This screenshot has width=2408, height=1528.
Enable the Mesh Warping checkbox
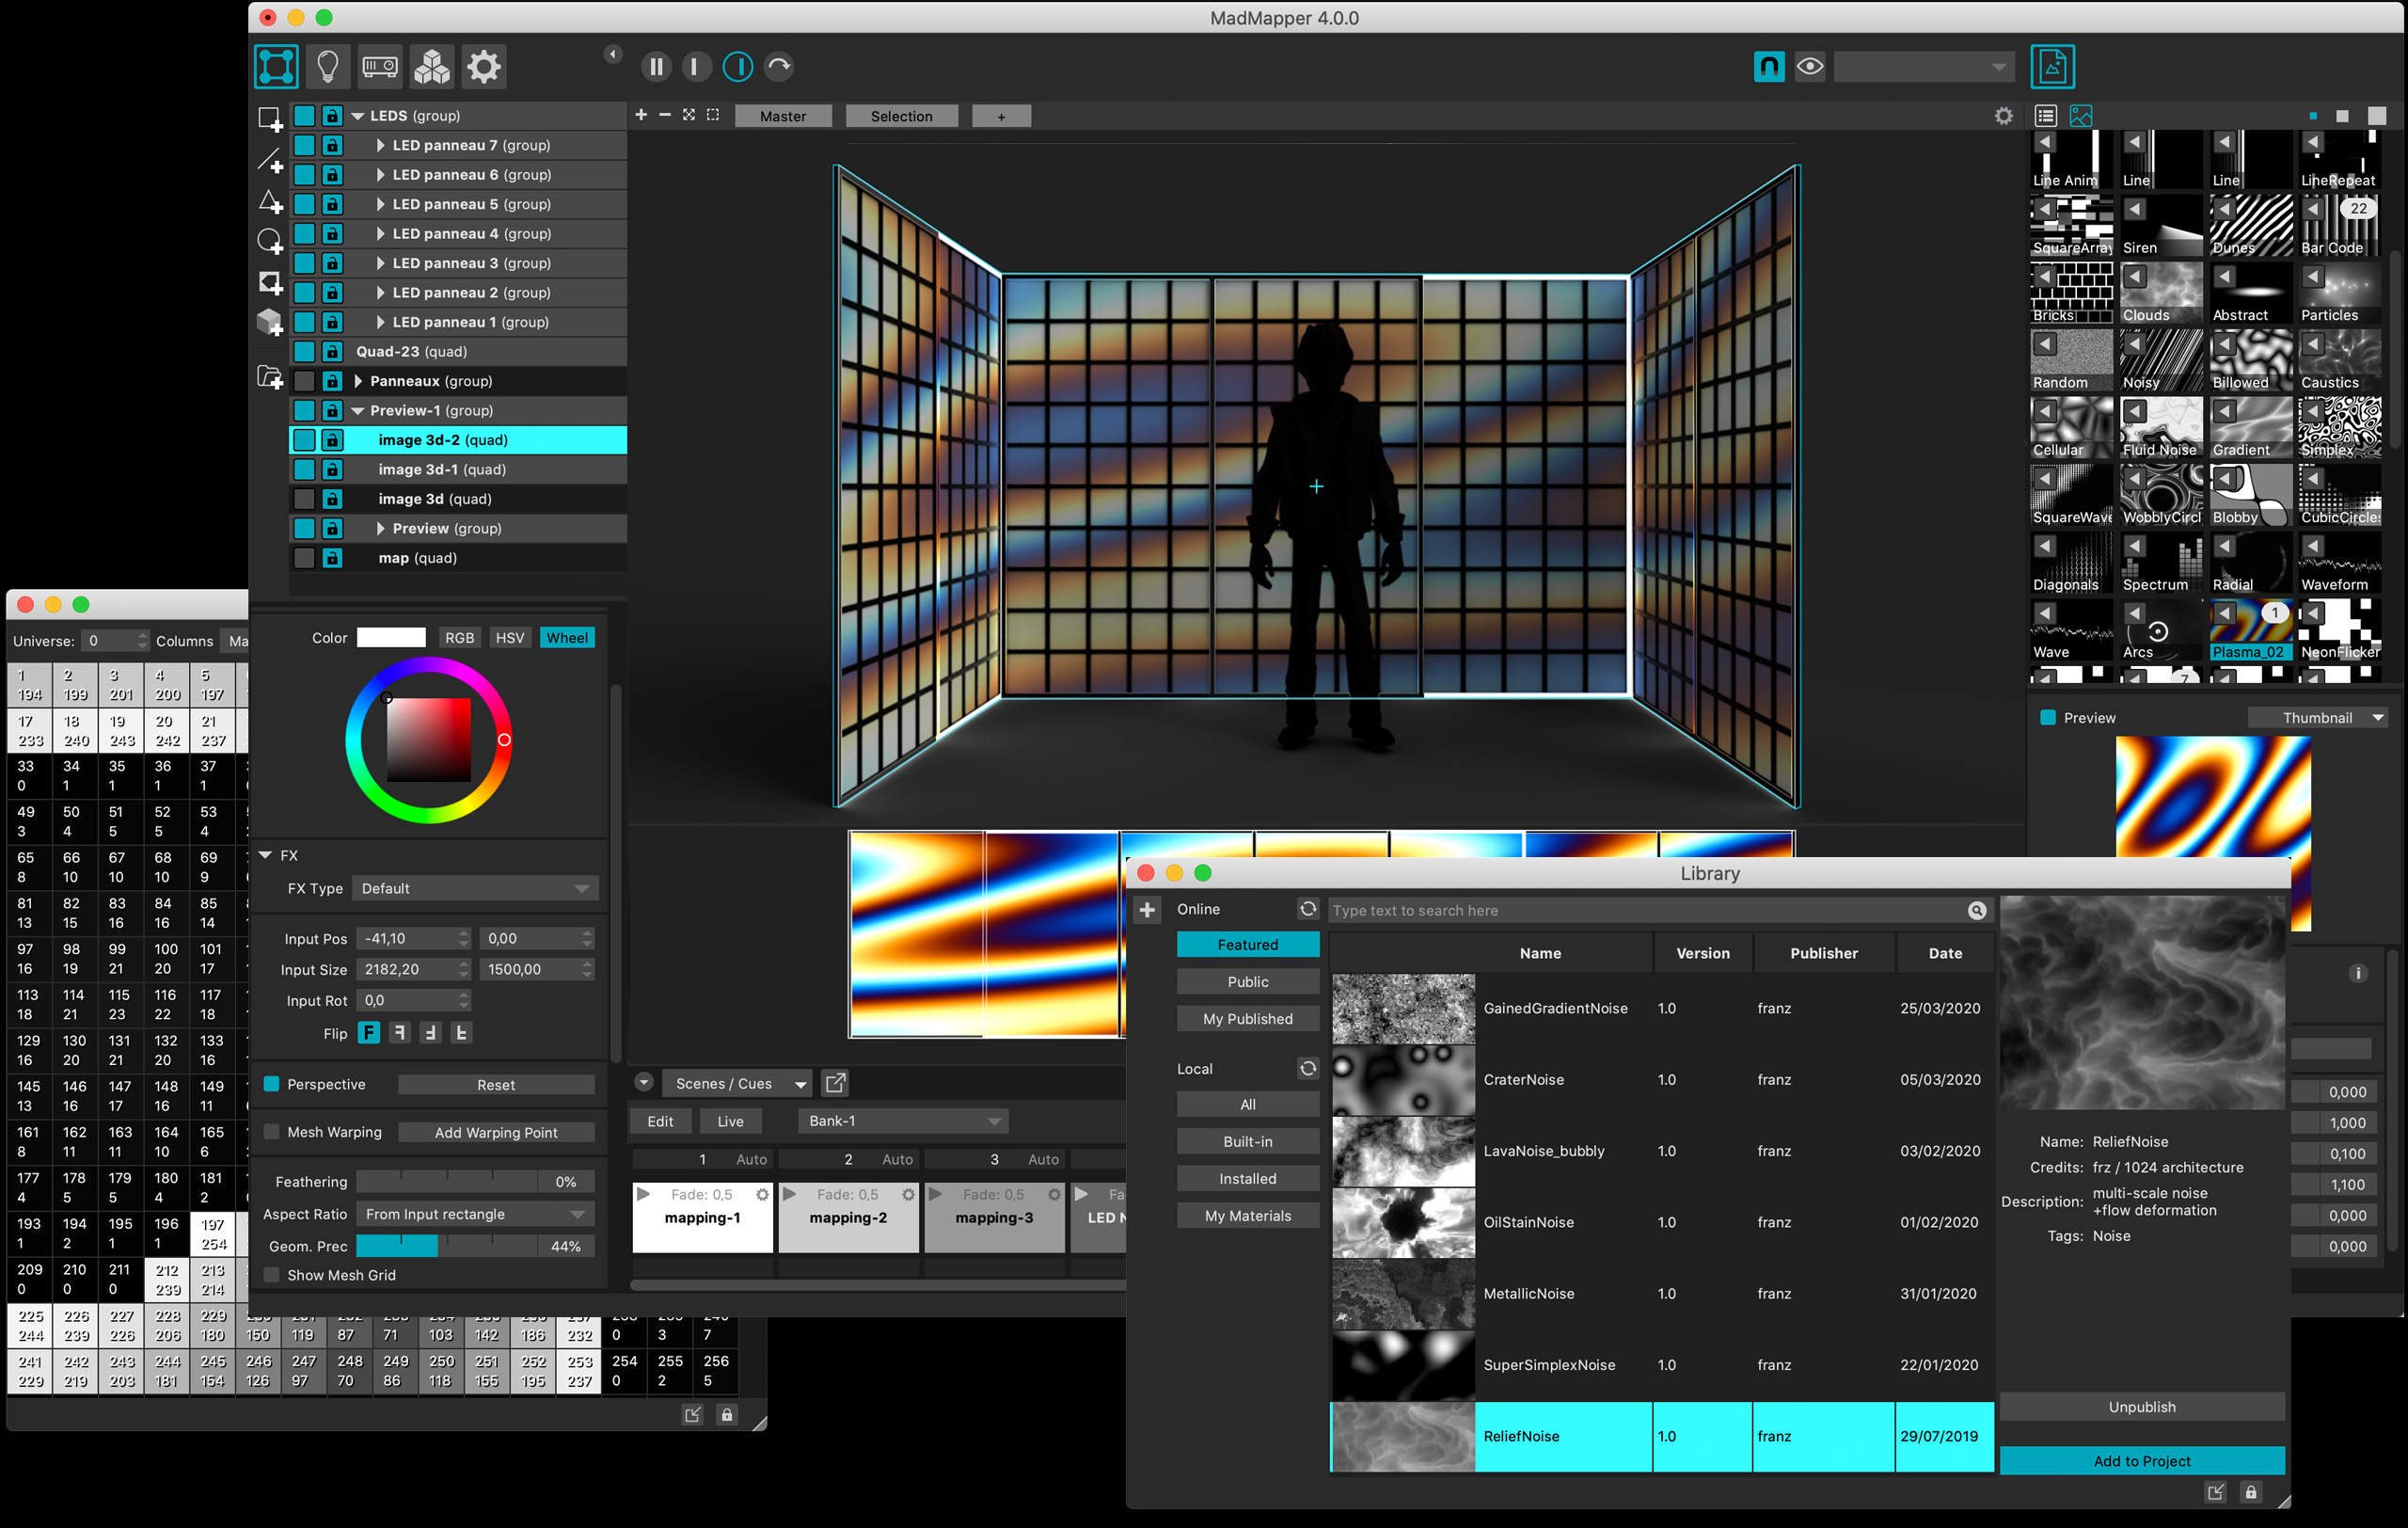tap(272, 1132)
